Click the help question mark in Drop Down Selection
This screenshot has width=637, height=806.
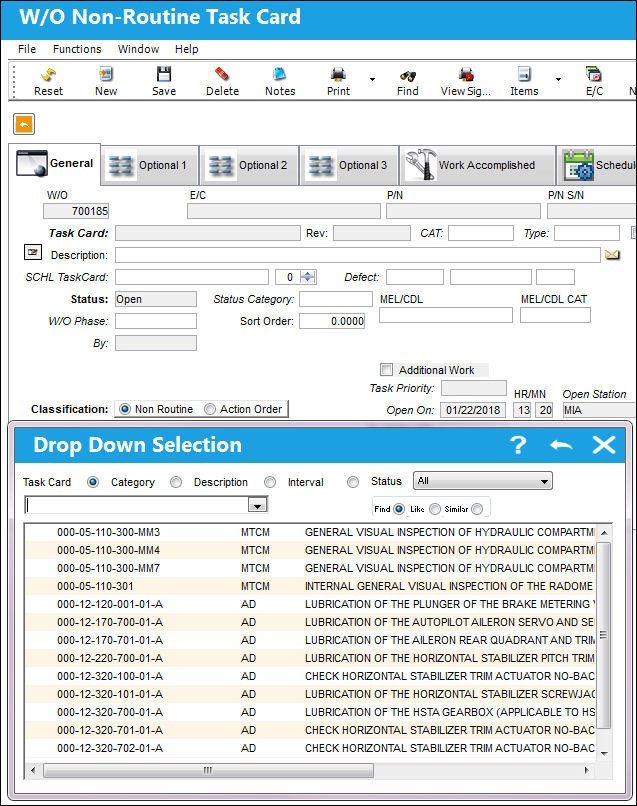[x=518, y=445]
